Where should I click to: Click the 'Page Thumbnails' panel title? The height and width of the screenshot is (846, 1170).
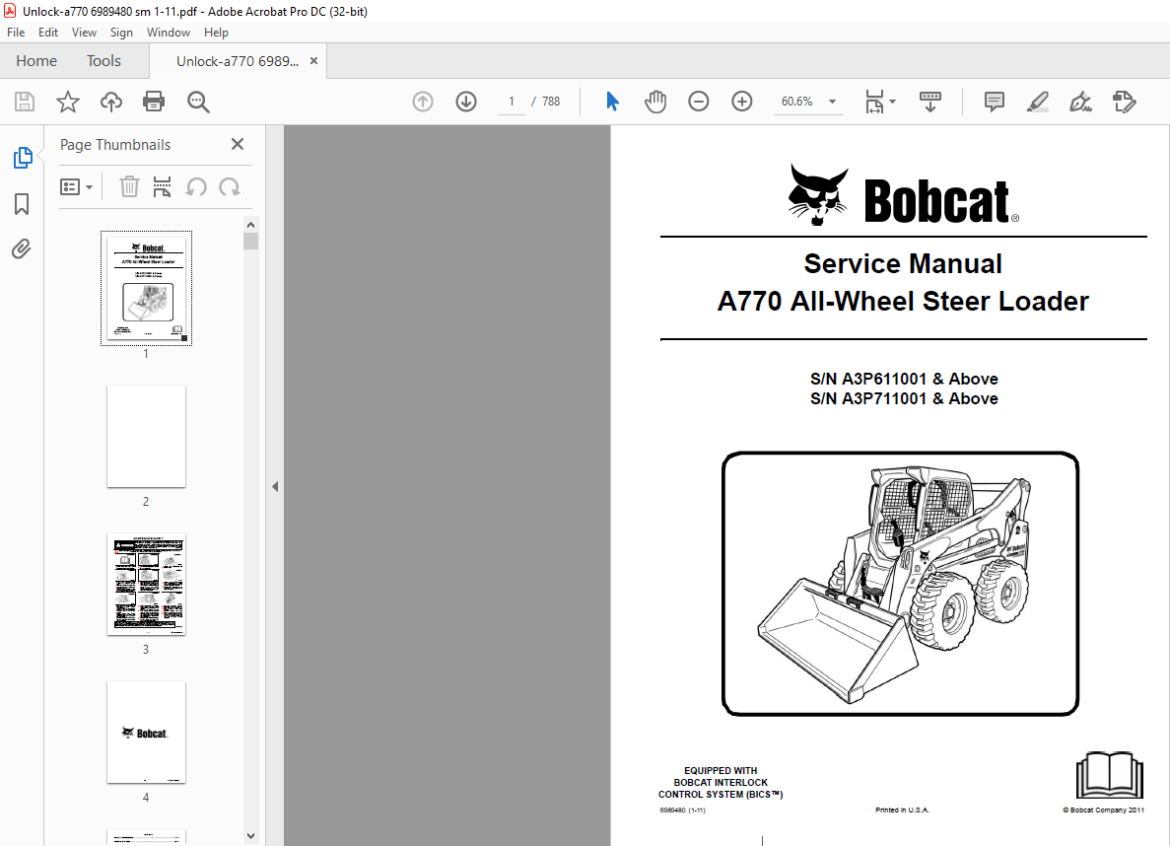[x=115, y=145]
